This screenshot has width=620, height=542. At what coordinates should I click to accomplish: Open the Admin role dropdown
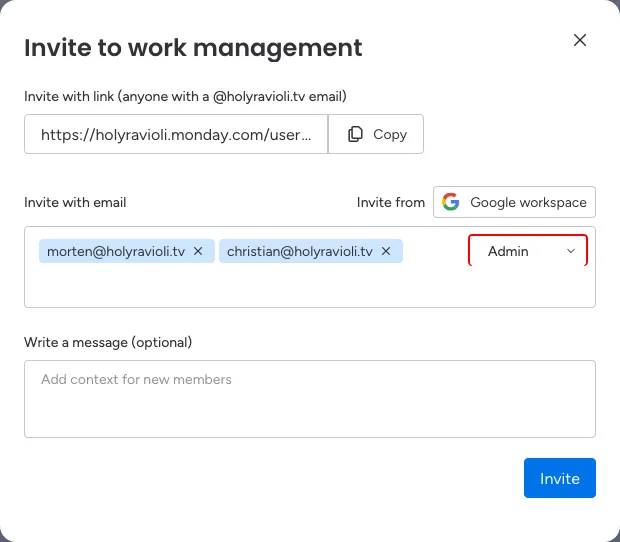[x=527, y=251]
